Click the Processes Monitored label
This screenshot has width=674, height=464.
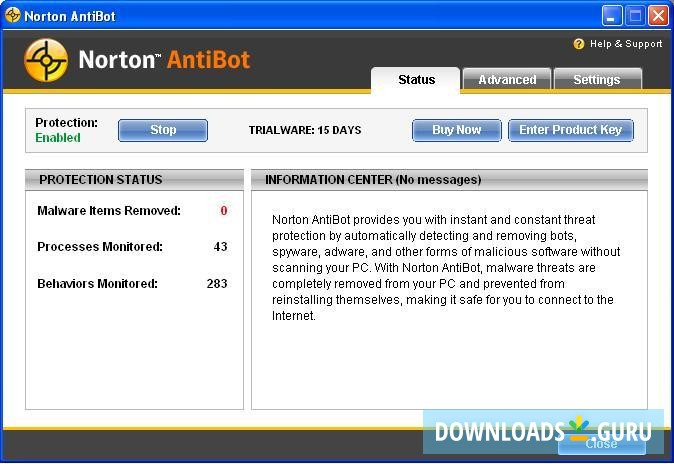click(100, 247)
